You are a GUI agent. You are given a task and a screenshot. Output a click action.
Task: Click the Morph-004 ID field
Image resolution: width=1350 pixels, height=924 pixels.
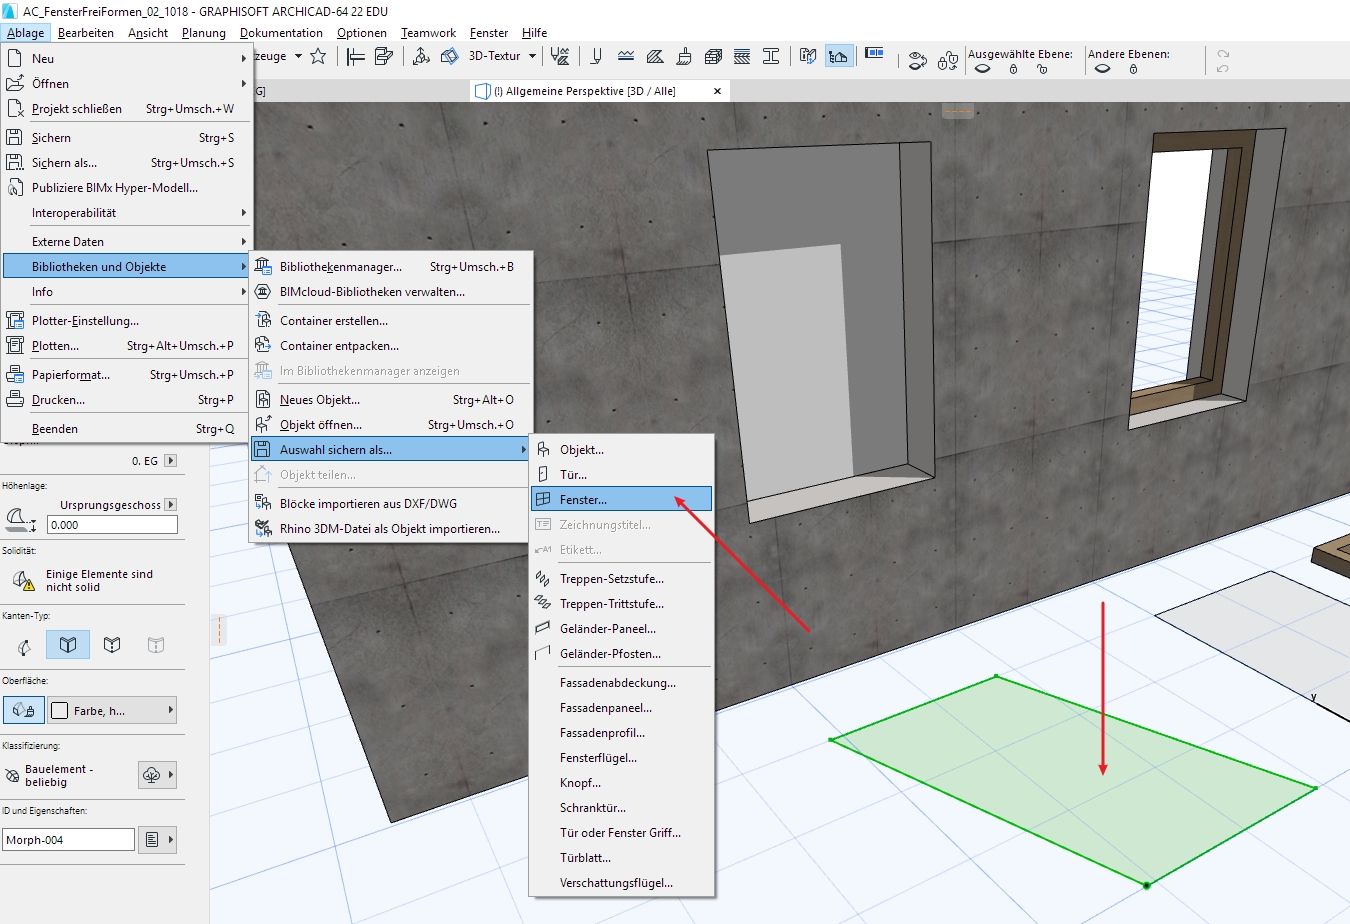pos(68,840)
